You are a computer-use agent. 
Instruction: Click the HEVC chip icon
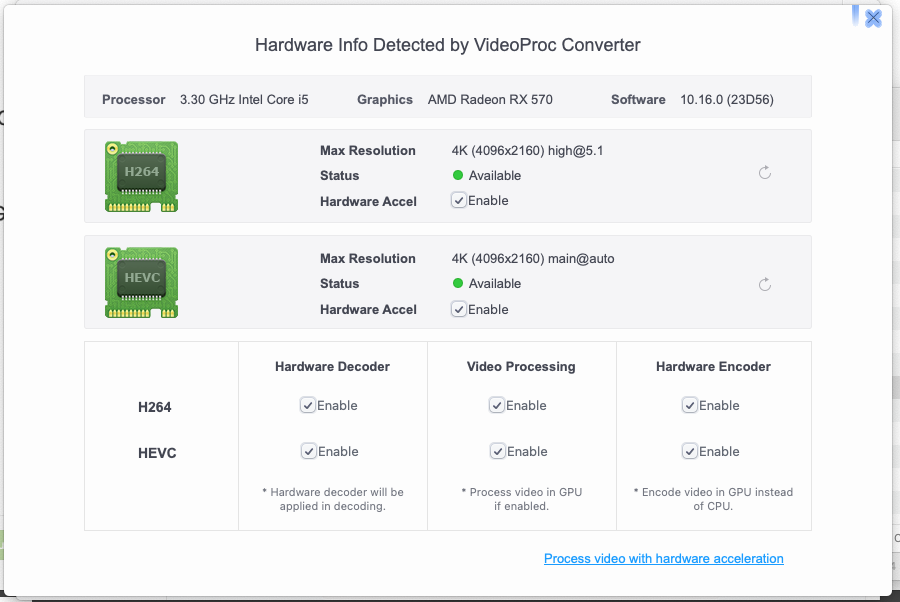click(141, 283)
